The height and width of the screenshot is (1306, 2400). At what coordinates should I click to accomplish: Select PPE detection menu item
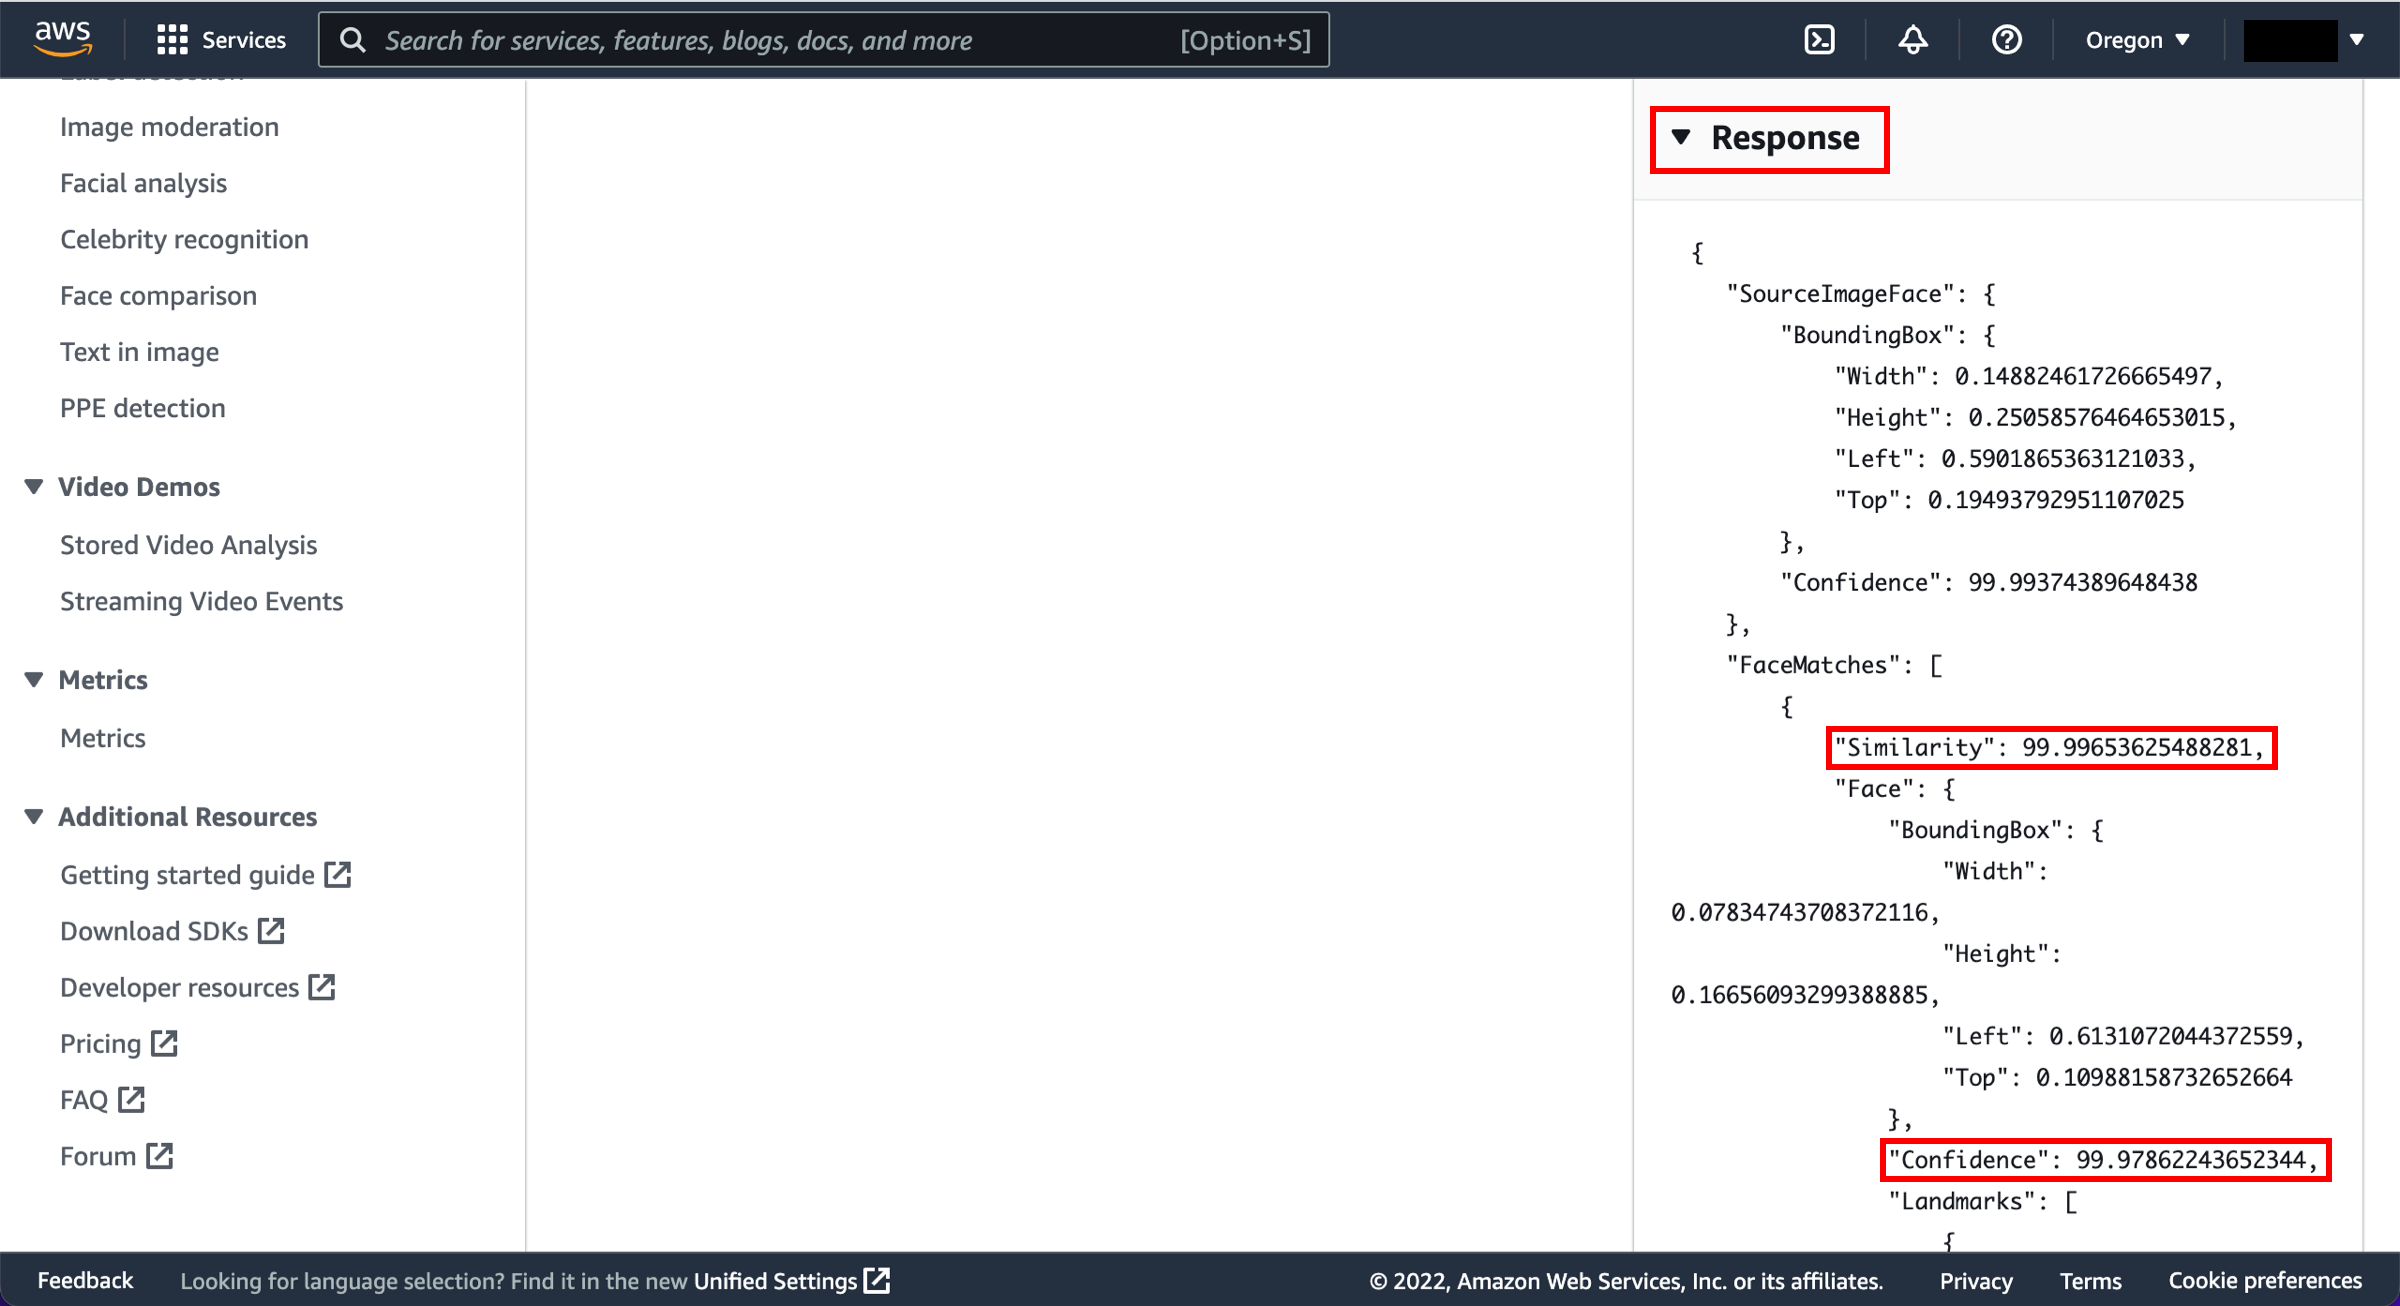pos(143,407)
